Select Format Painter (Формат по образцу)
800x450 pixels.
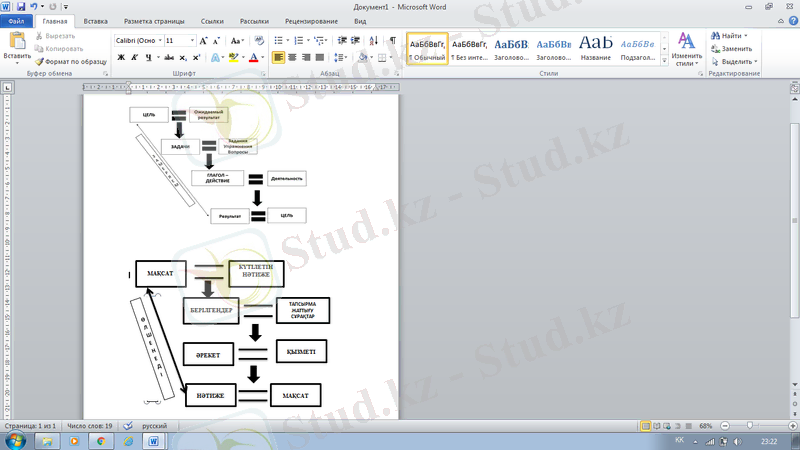coord(70,61)
